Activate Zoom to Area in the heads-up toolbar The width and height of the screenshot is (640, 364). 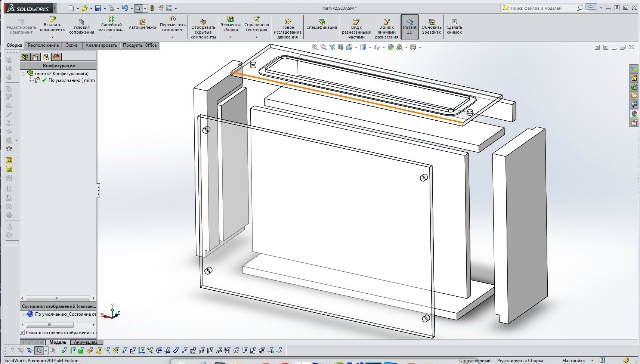coord(323,47)
